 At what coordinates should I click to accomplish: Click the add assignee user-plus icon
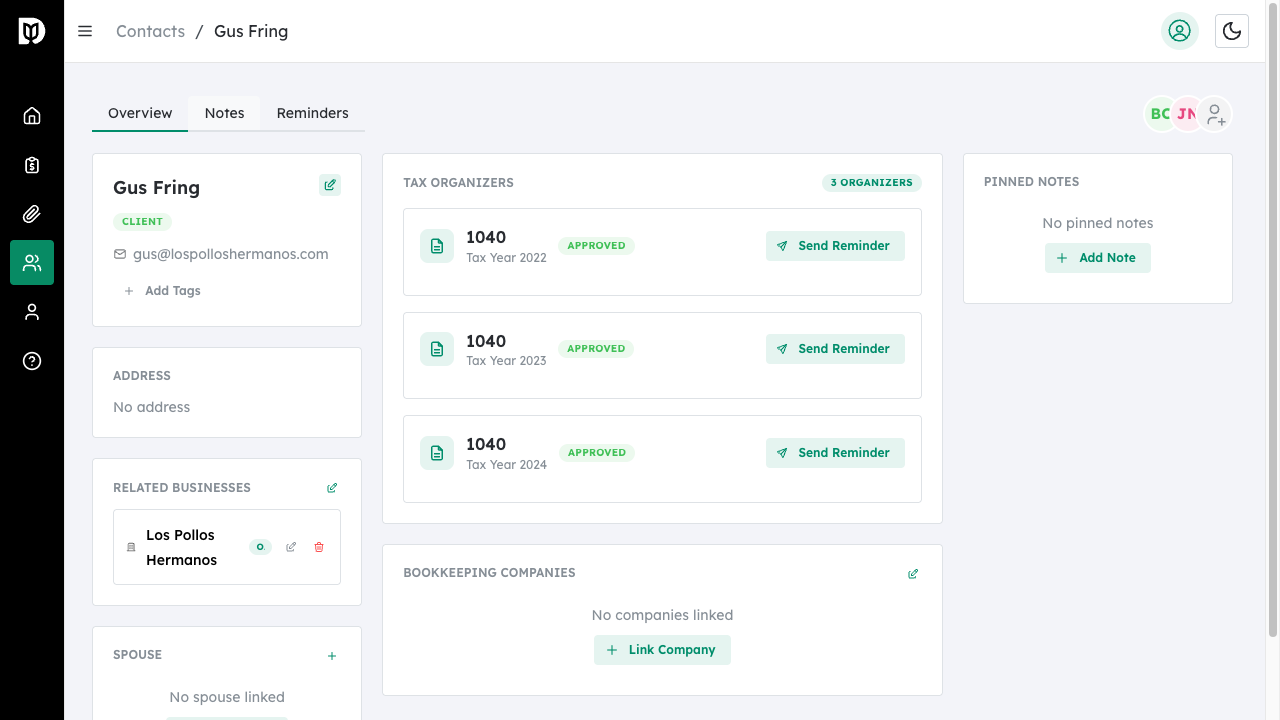tap(1215, 114)
